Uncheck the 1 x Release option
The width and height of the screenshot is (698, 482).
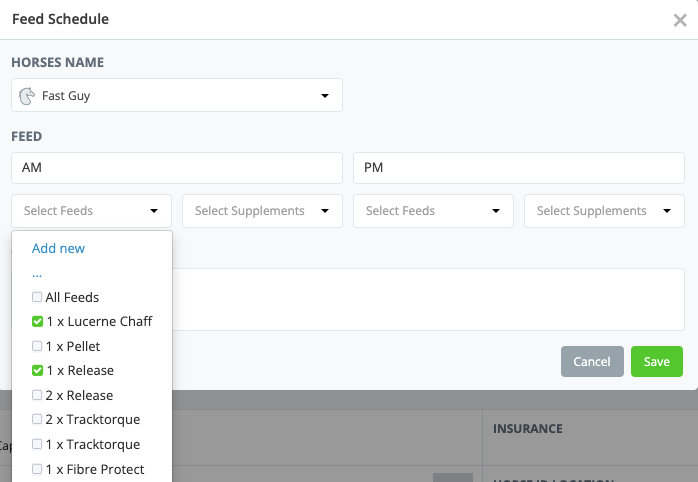[x=37, y=371]
